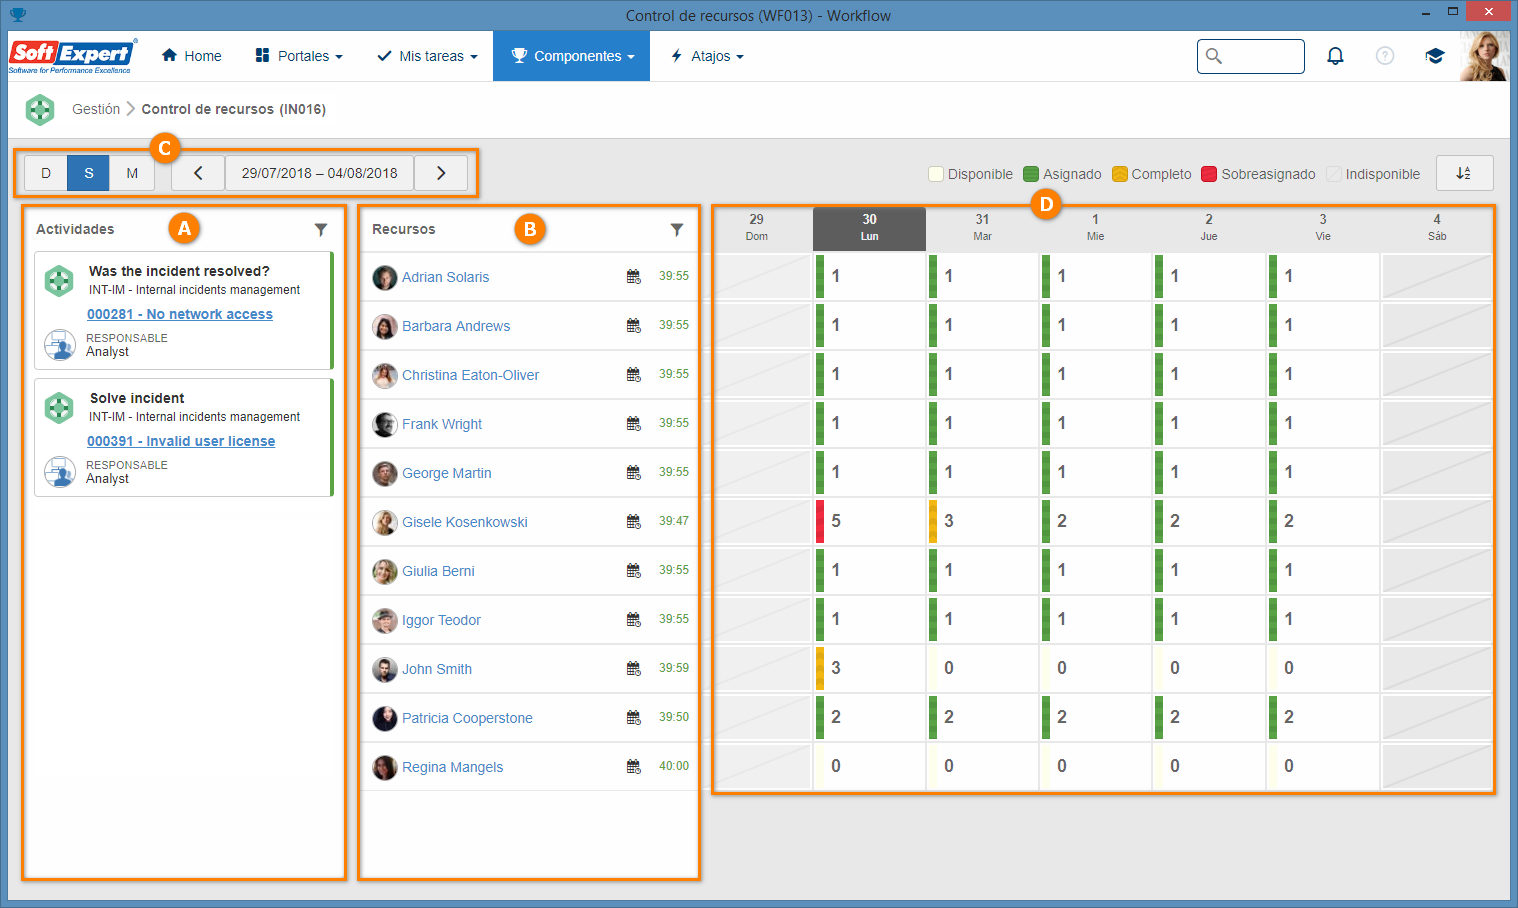This screenshot has width=1518, height=908.
Task: Click Gisele Kosenkowski hours 39:47
Action: 674,521
